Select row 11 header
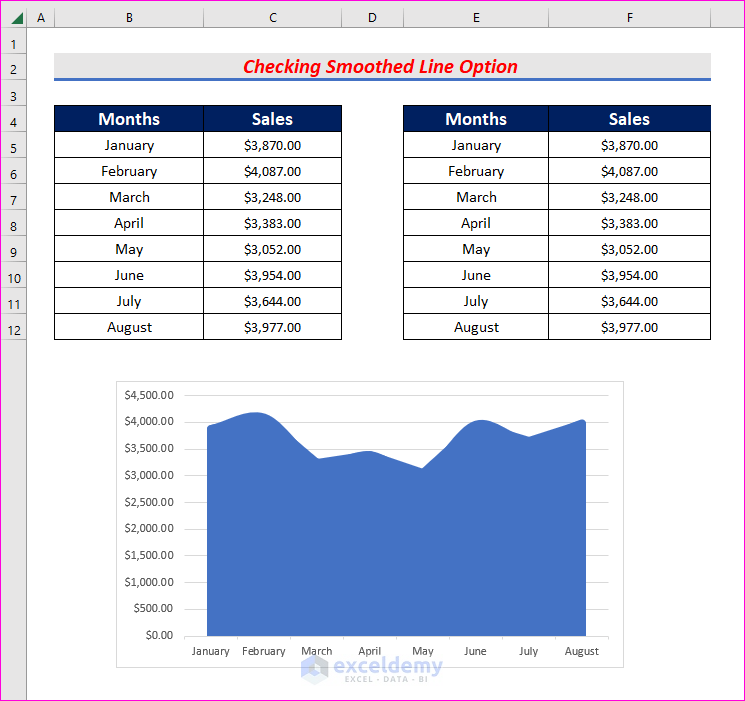The width and height of the screenshot is (745, 701). (x=14, y=301)
